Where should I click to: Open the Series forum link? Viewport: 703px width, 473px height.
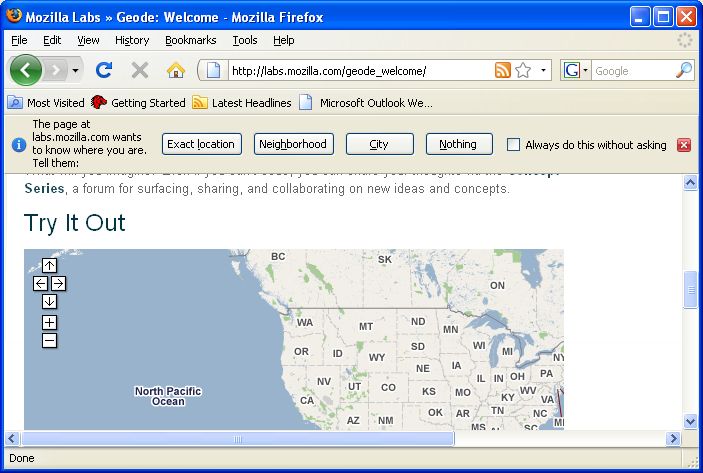click(44, 188)
